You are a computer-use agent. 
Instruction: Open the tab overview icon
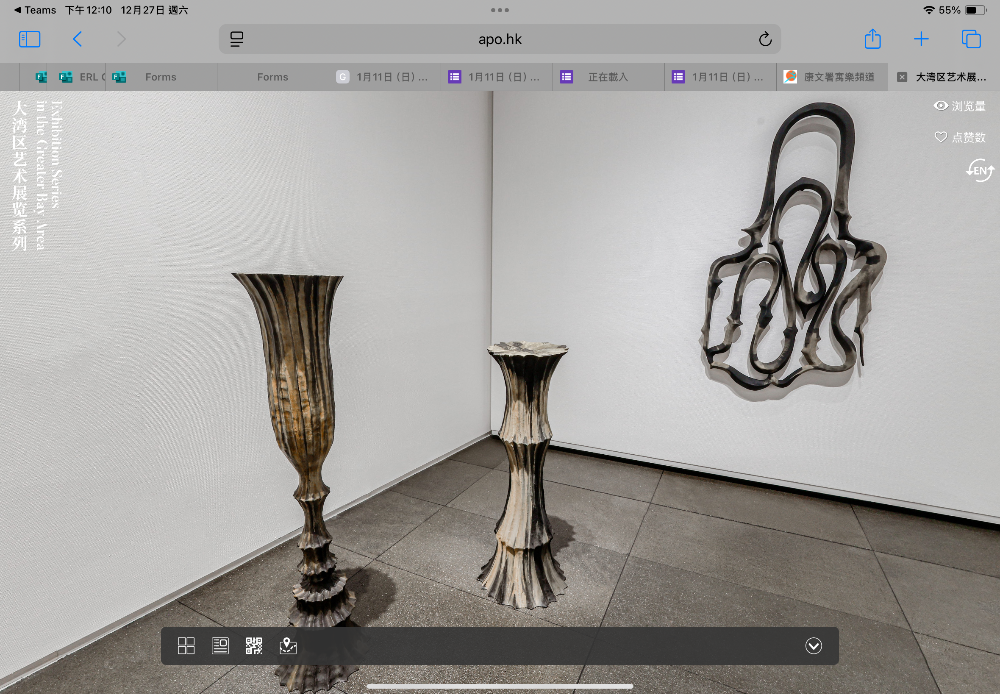point(970,39)
